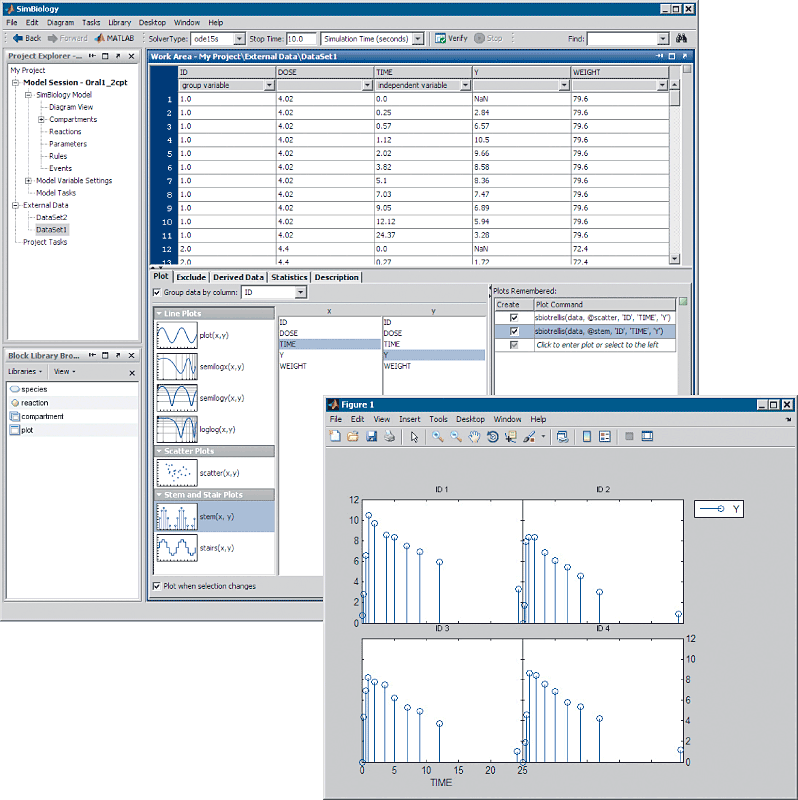798x800 pixels.
Task: Click the Back navigation arrow
Action: click(27, 38)
